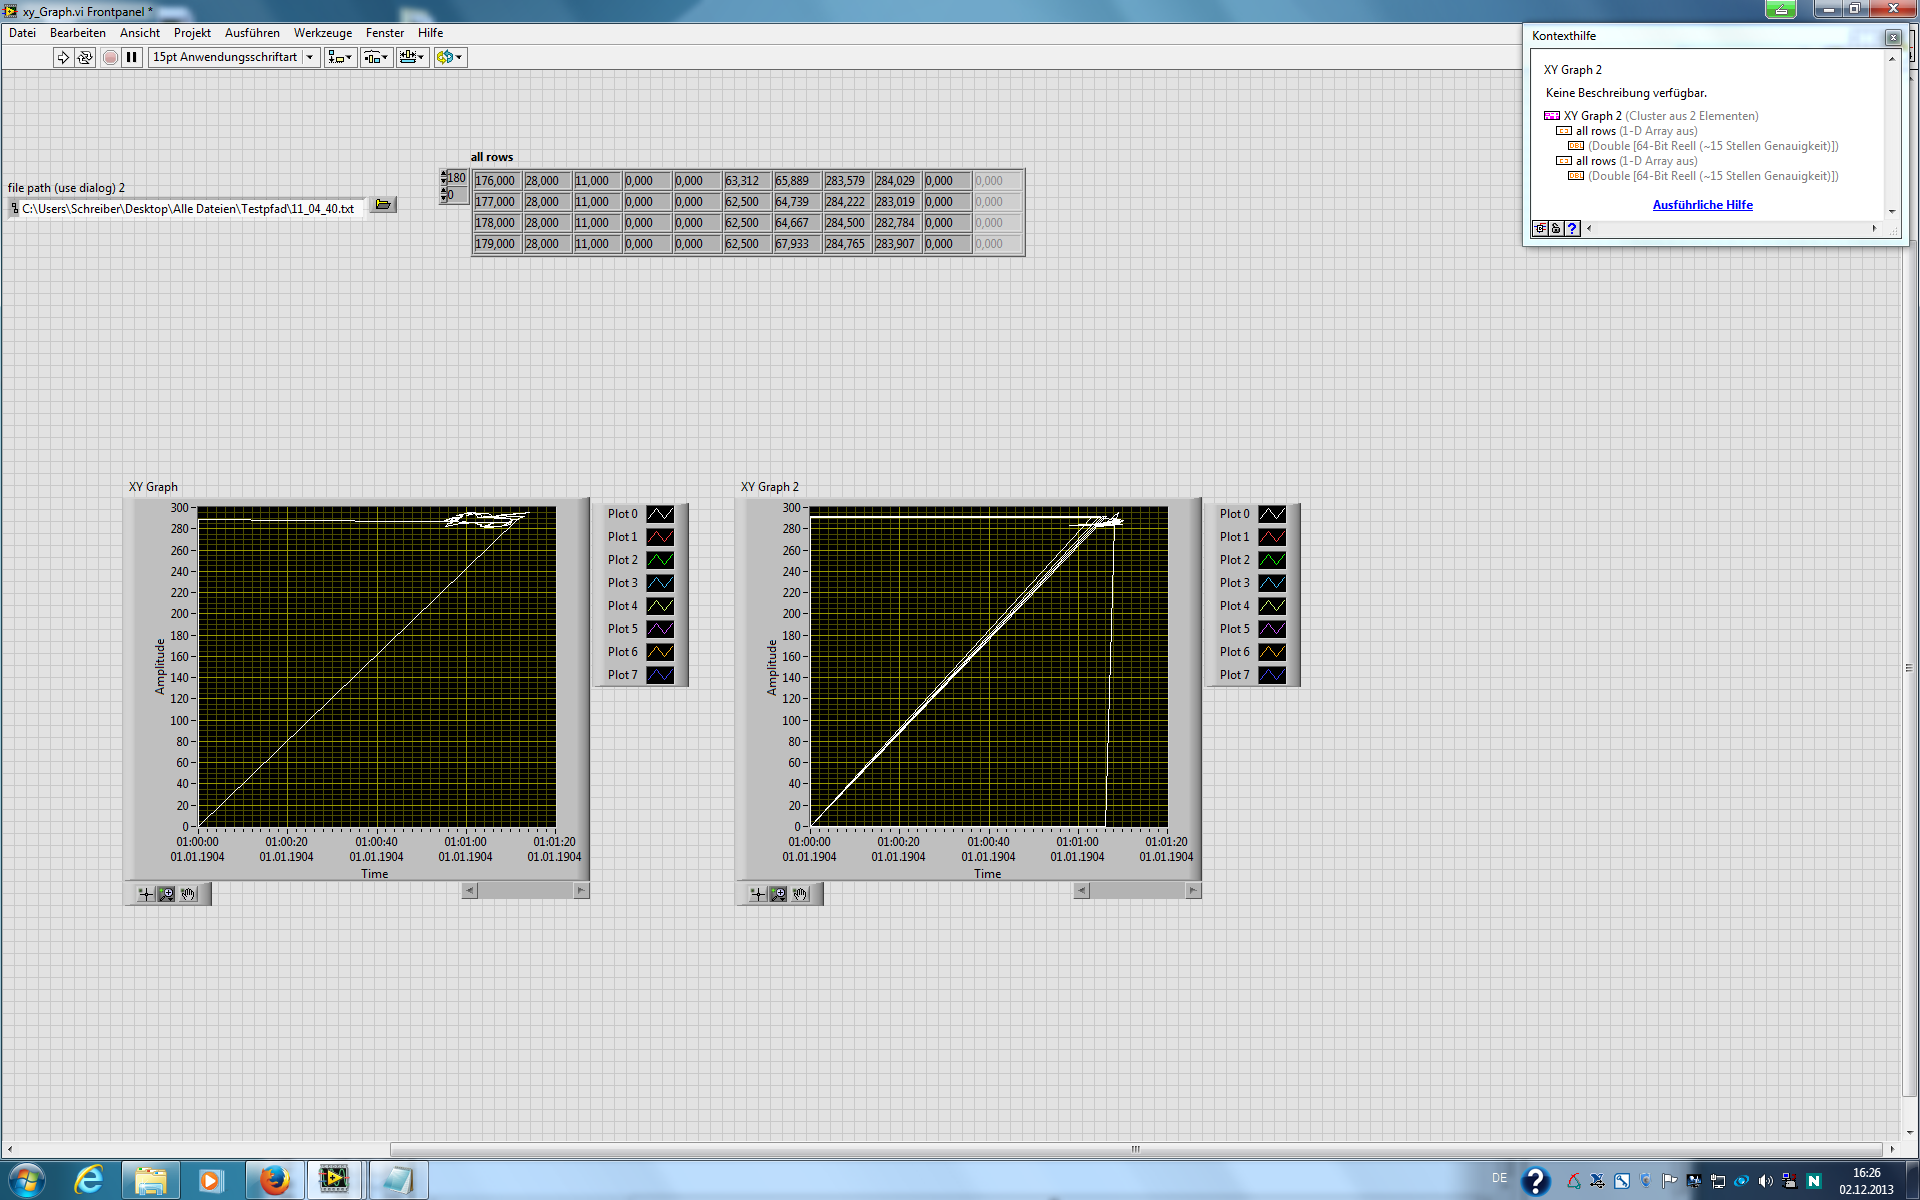Select zoom tool under XY Graph 2
The width and height of the screenshot is (1920, 1200).
(x=778, y=894)
